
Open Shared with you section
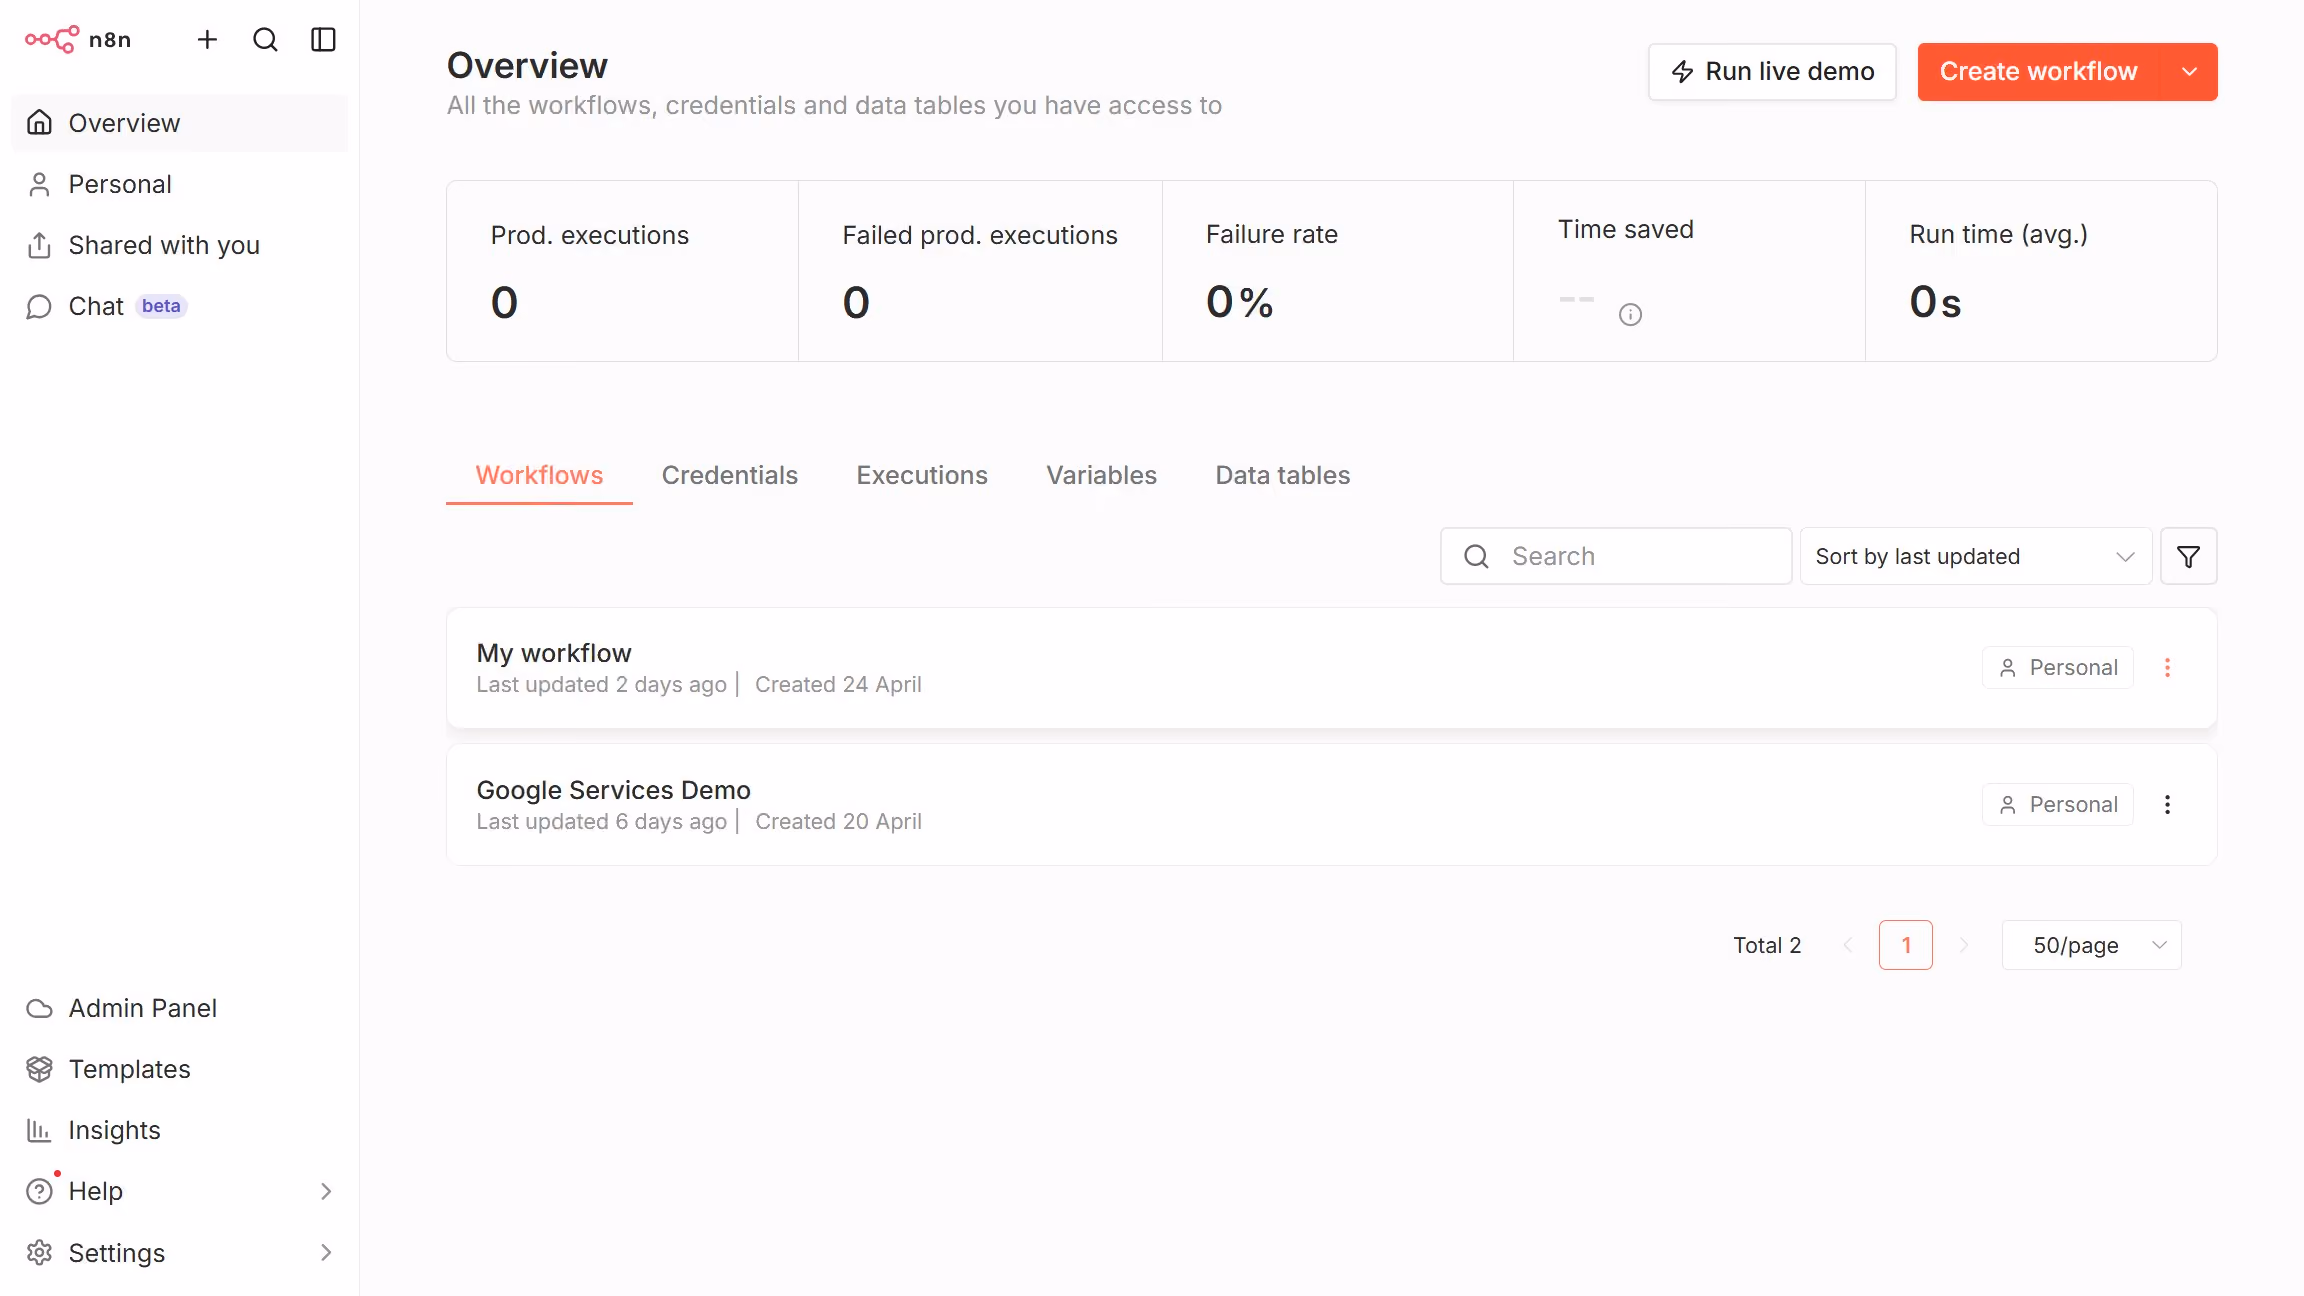[180, 245]
